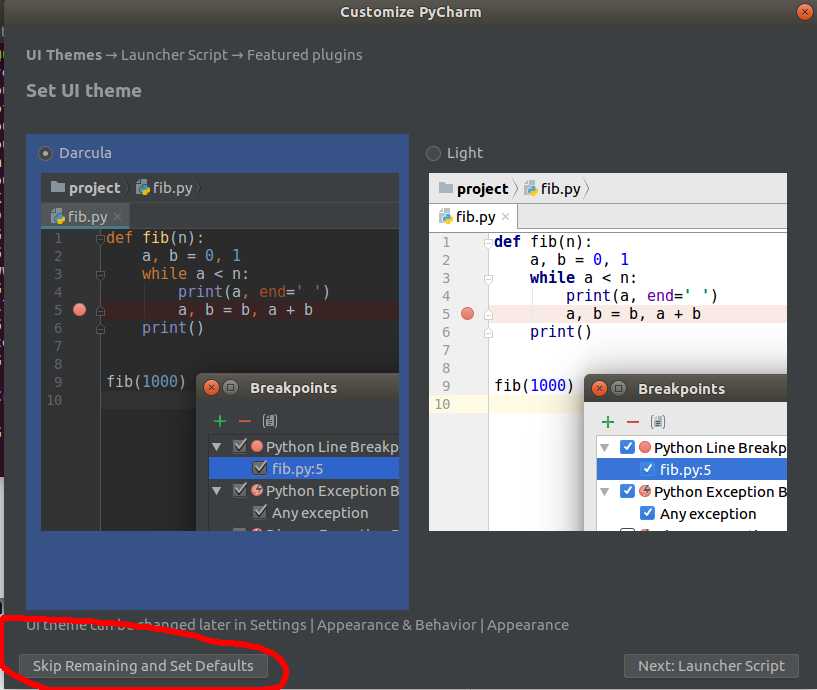This screenshot has height=690, width=817.
Task: Click the Darcula editor preview thumbnail
Action: (x=220, y=352)
